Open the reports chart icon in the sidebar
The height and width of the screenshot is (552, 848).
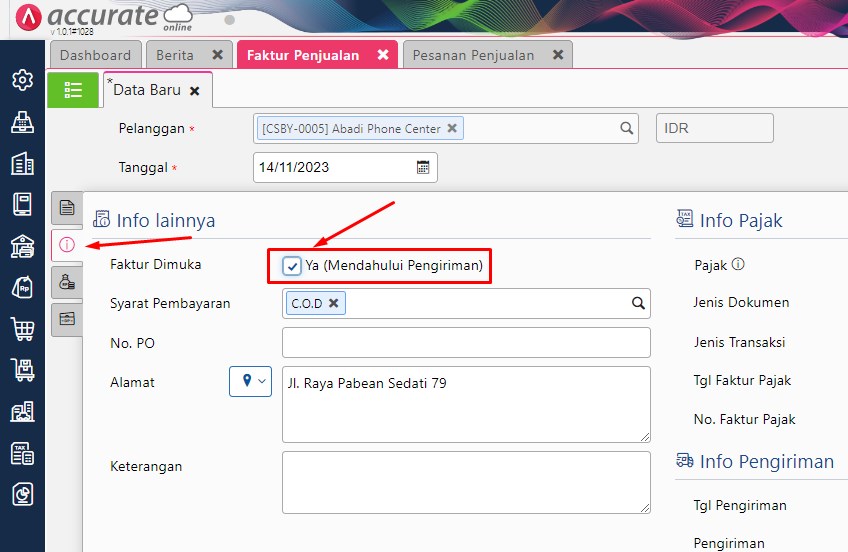22,494
